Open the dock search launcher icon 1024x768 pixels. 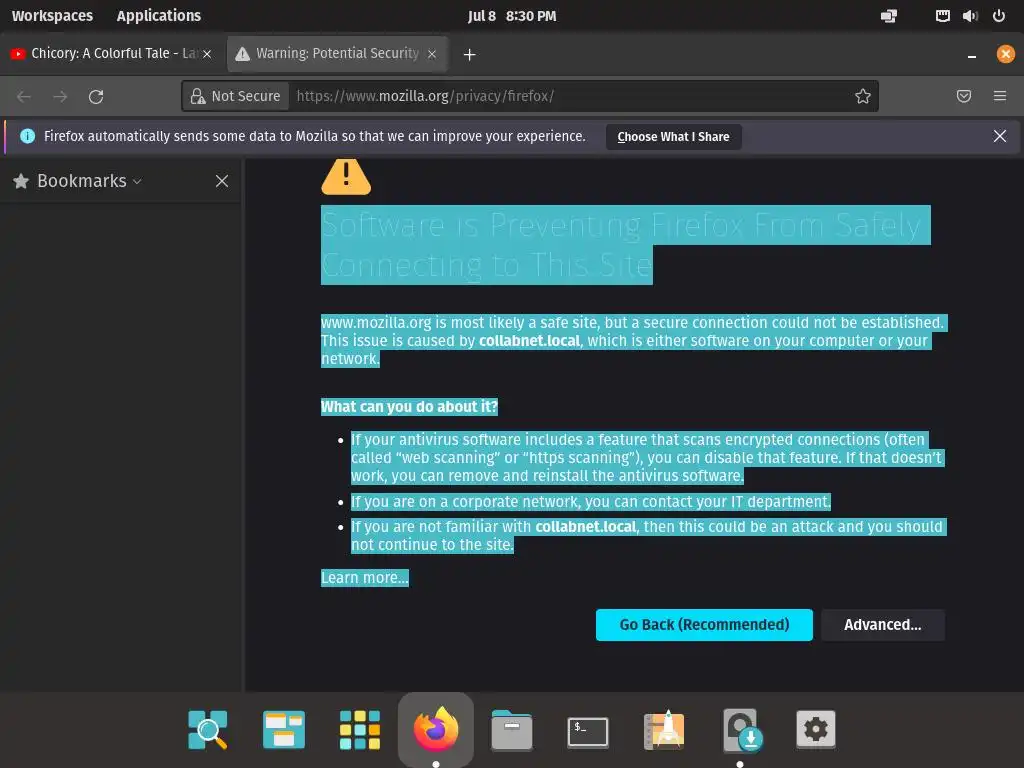point(208,729)
